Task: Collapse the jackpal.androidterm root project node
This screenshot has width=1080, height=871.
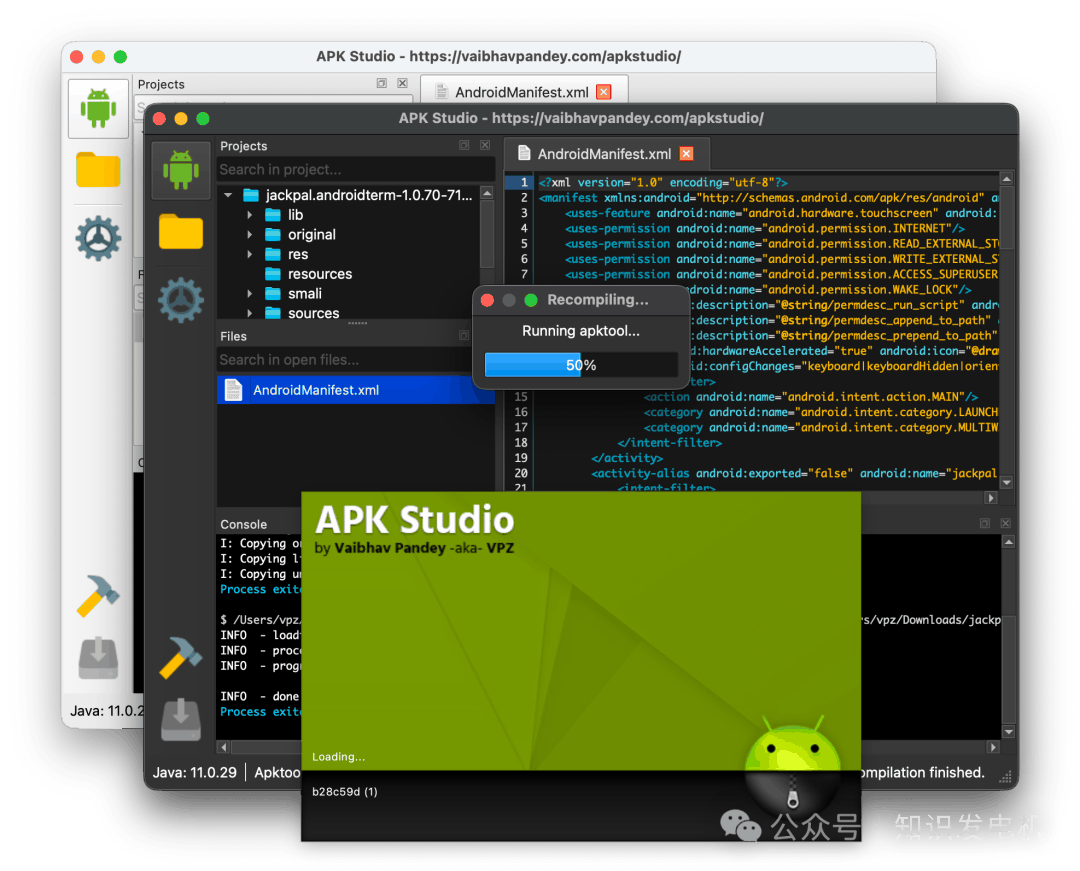Action: pyautogui.click(x=229, y=196)
